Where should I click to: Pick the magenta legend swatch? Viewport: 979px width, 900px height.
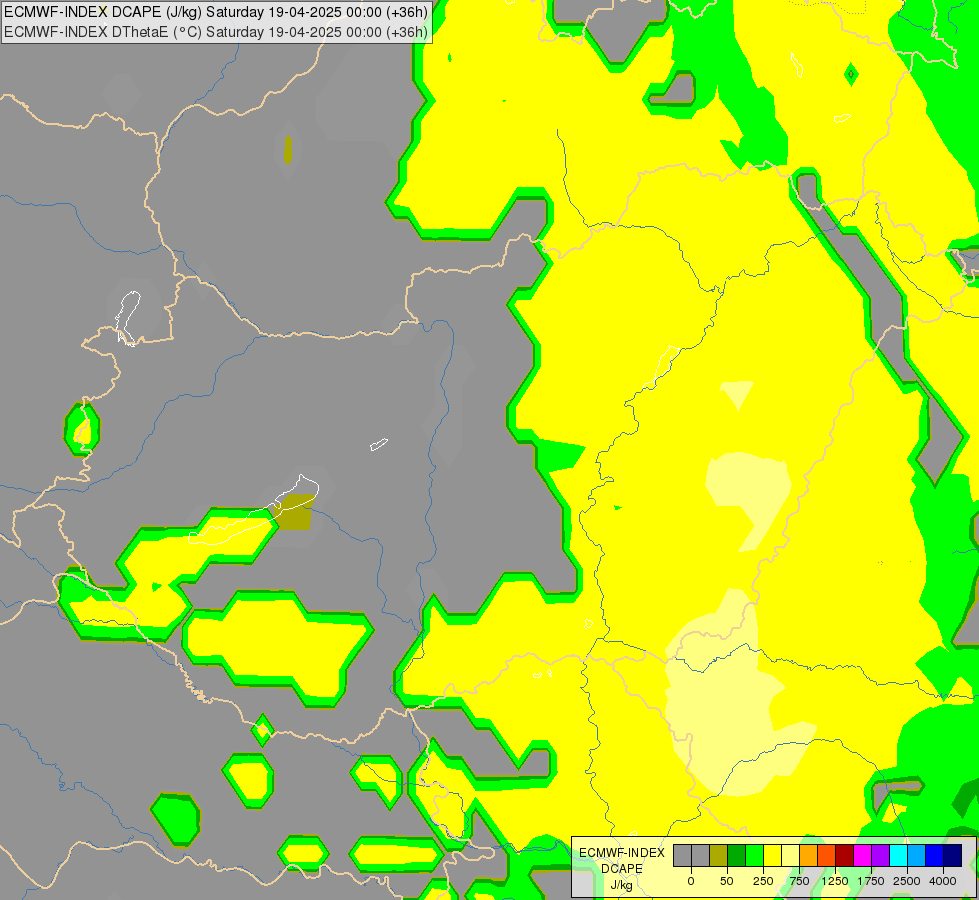click(863, 855)
